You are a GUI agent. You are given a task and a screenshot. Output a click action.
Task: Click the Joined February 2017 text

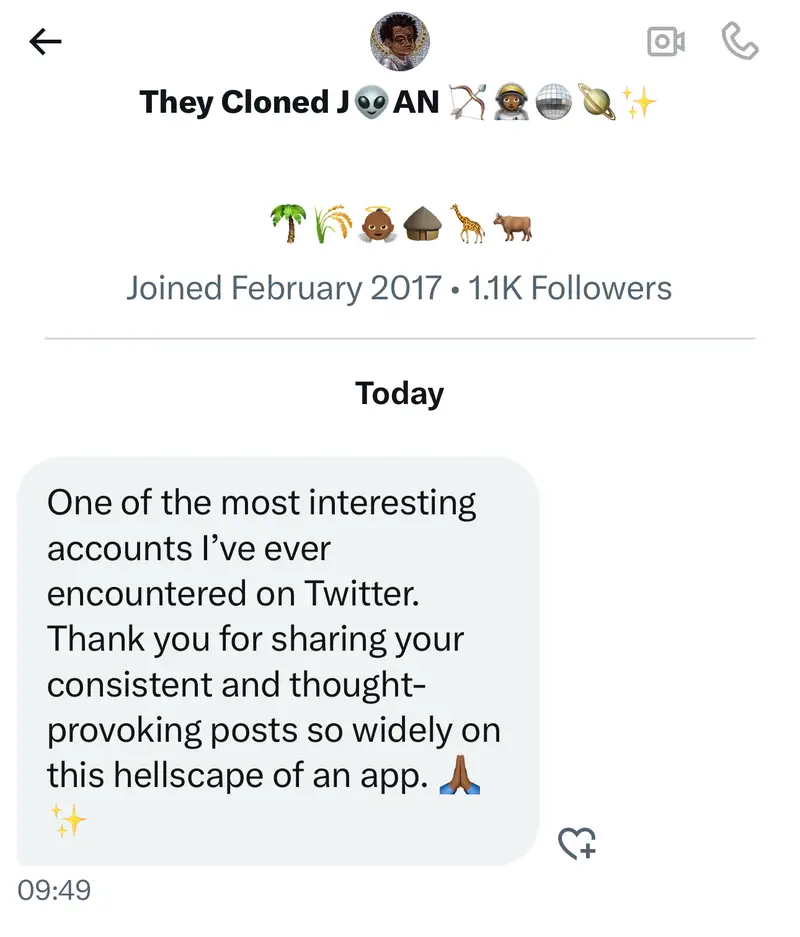283,288
